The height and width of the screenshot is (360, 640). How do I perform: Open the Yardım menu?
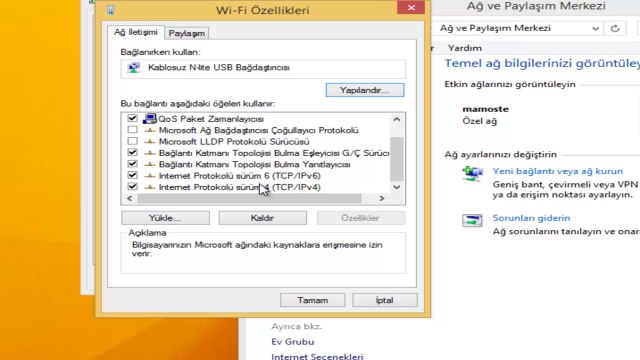click(464, 48)
